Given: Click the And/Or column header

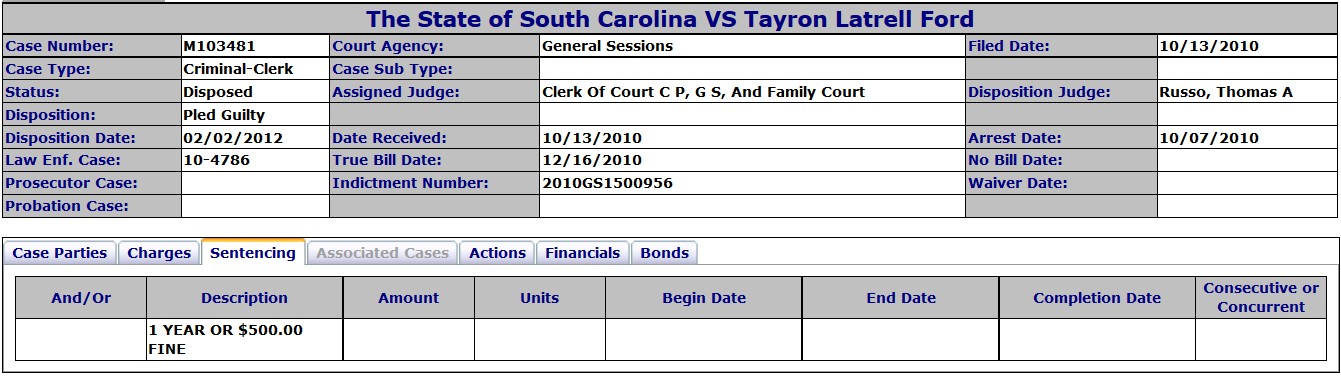Looking at the screenshot, I should point(81,298).
